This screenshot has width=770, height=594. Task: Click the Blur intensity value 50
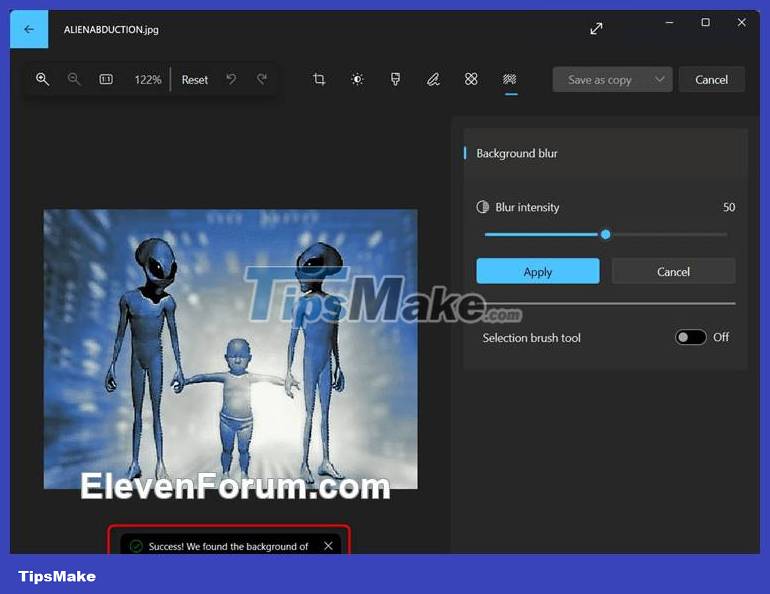(x=729, y=207)
